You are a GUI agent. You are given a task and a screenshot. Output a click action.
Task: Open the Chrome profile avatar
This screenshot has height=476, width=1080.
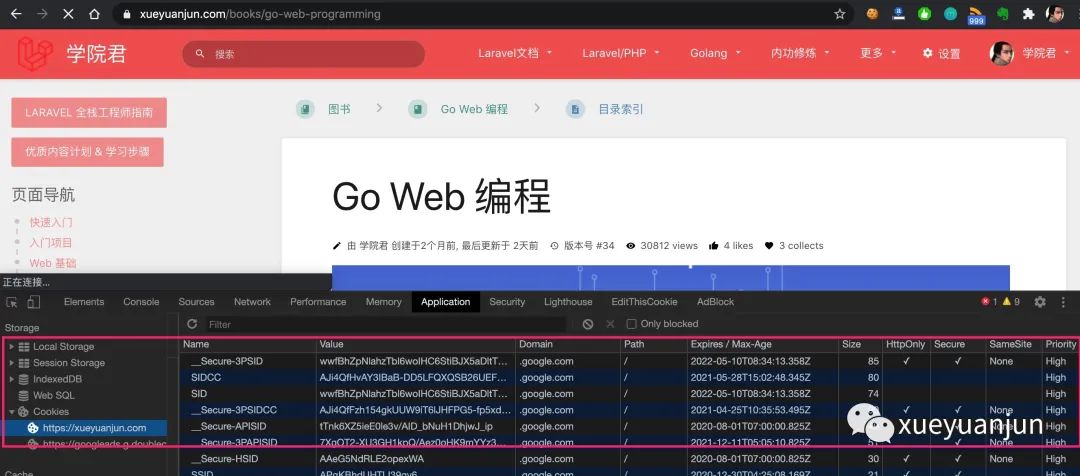click(1055, 14)
